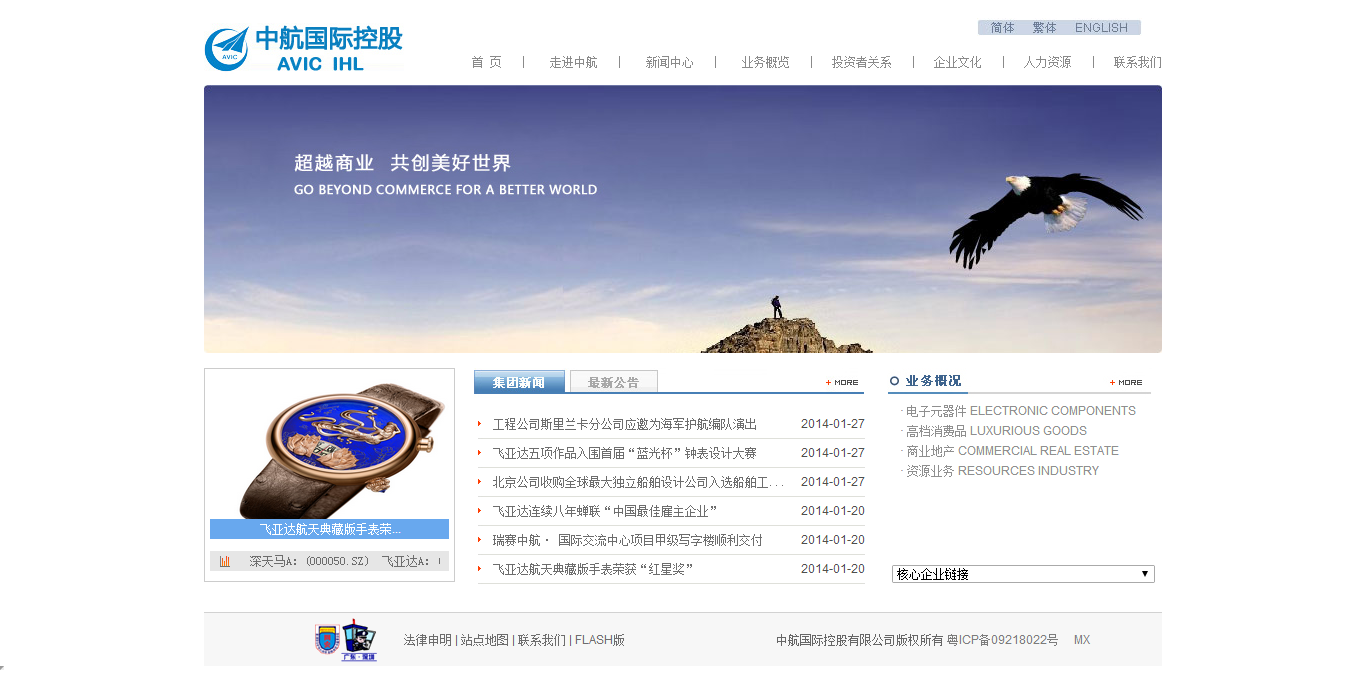Open 联系我们 in footer
The height and width of the screenshot is (682, 1366).
tap(542, 640)
